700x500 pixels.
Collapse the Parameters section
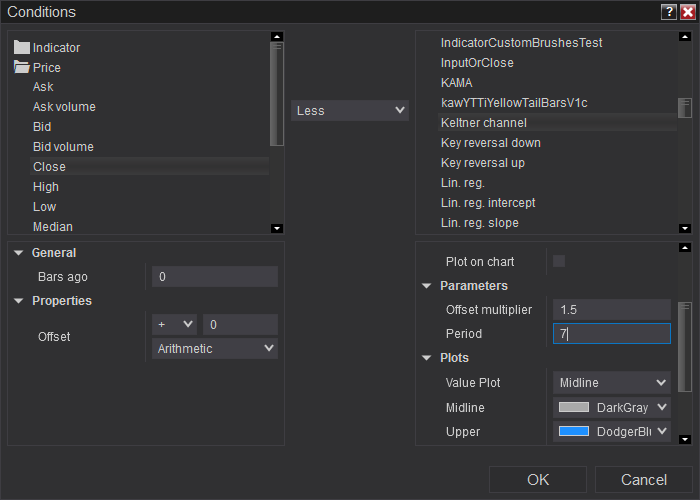point(427,286)
